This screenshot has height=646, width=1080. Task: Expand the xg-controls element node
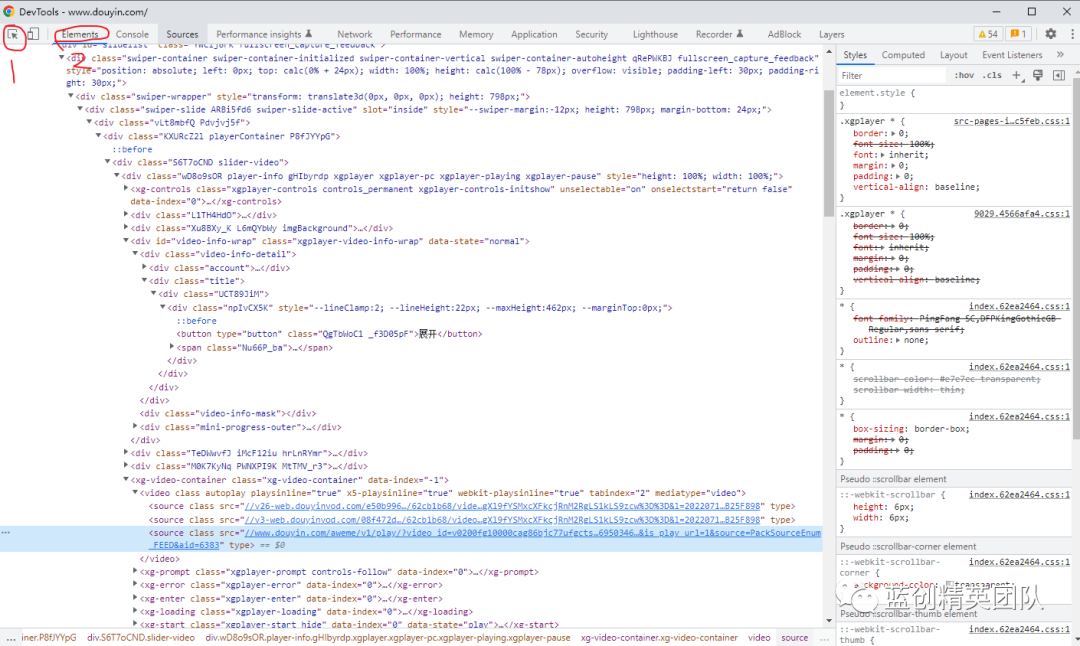click(125, 188)
